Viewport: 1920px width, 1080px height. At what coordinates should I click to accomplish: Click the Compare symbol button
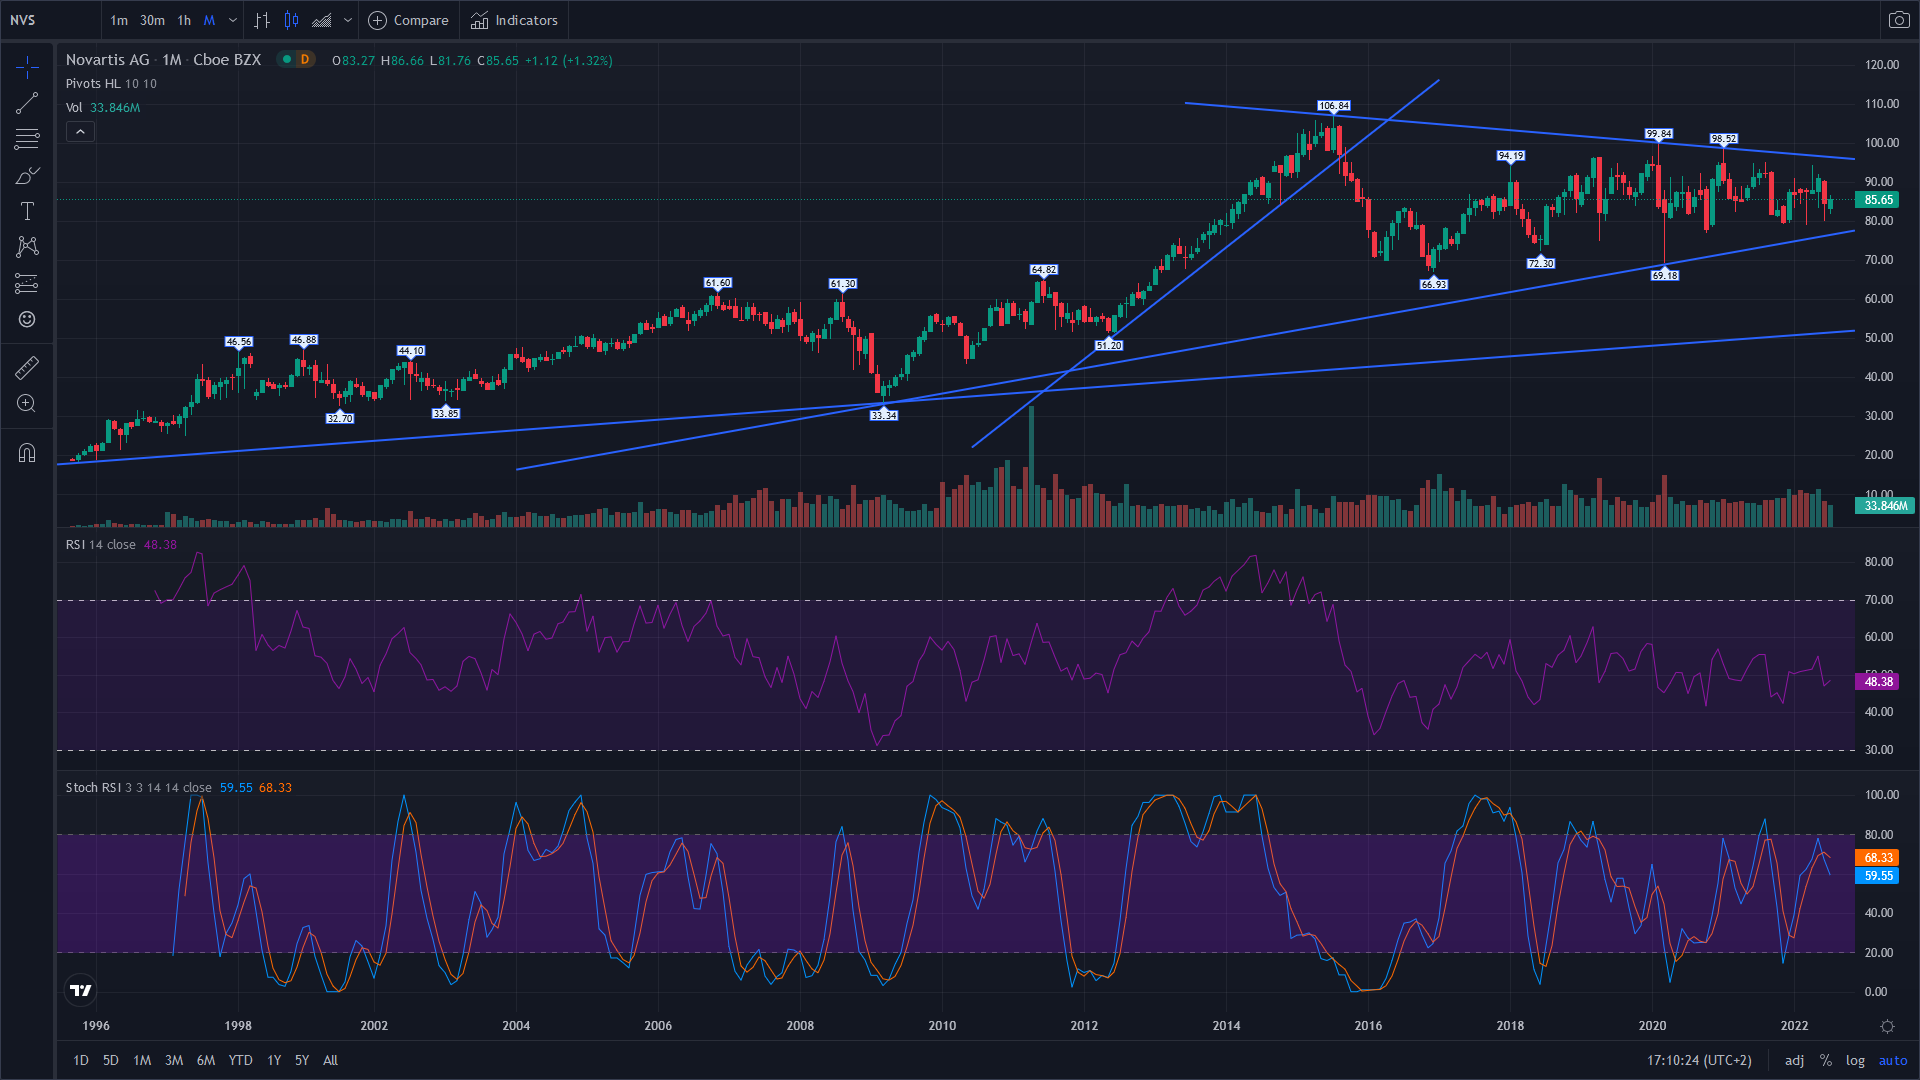click(409, 20)
